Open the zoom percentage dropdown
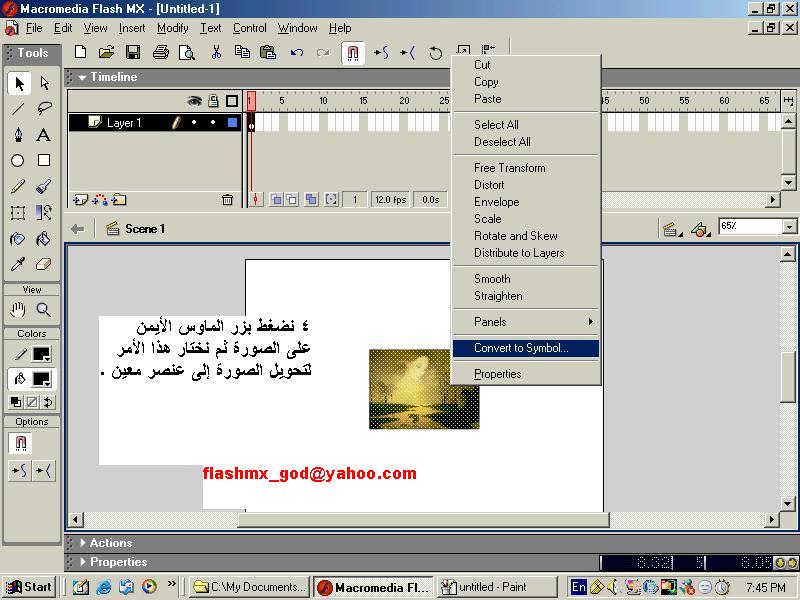This screenshot has width=800, height=600. 789,227
